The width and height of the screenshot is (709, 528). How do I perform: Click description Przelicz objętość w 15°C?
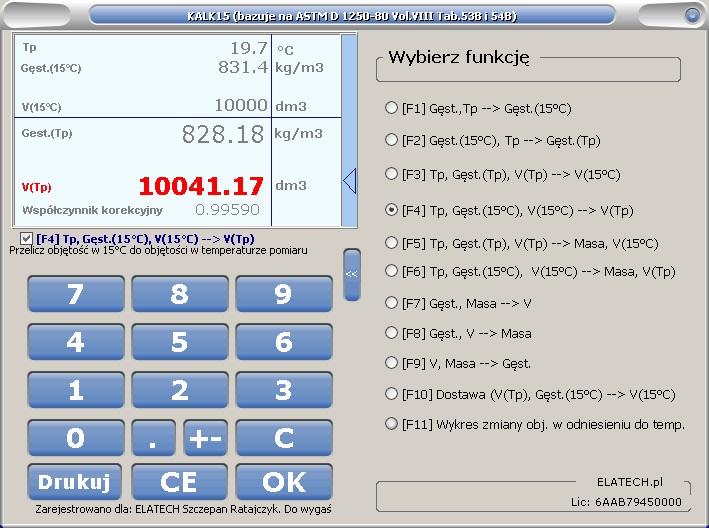158,250
